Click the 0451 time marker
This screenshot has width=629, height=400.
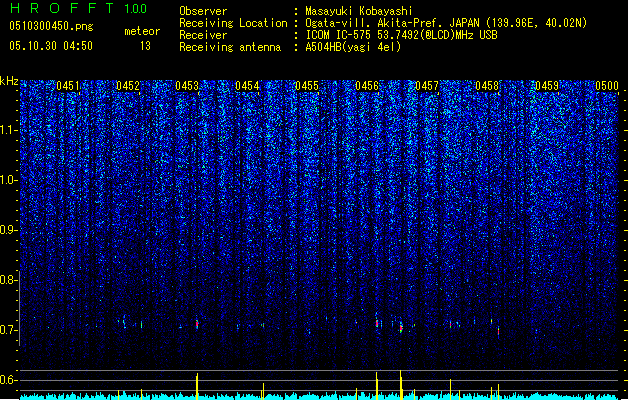pos(68,85)
